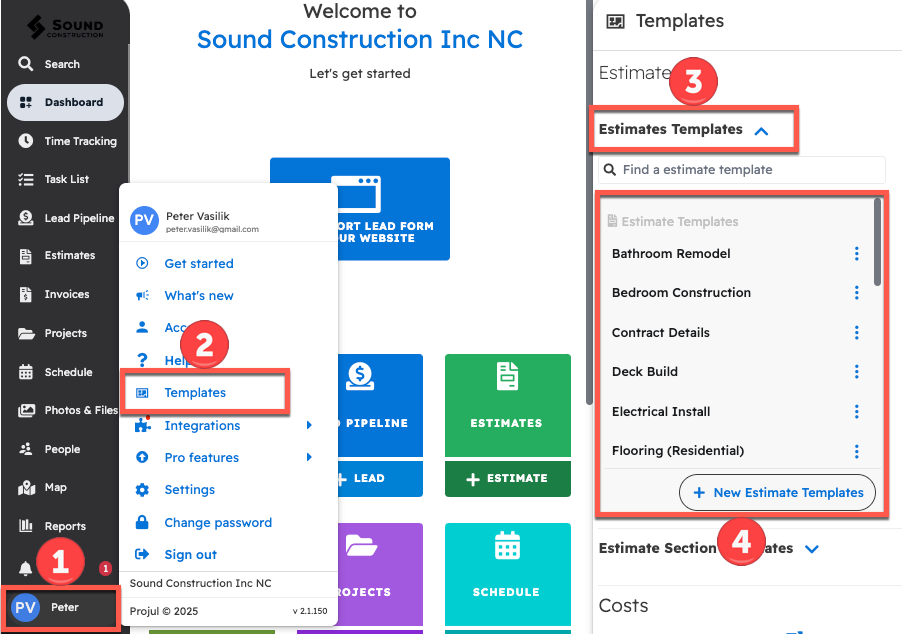
Task: Click the notification bell icon
Action: (26, 568)
